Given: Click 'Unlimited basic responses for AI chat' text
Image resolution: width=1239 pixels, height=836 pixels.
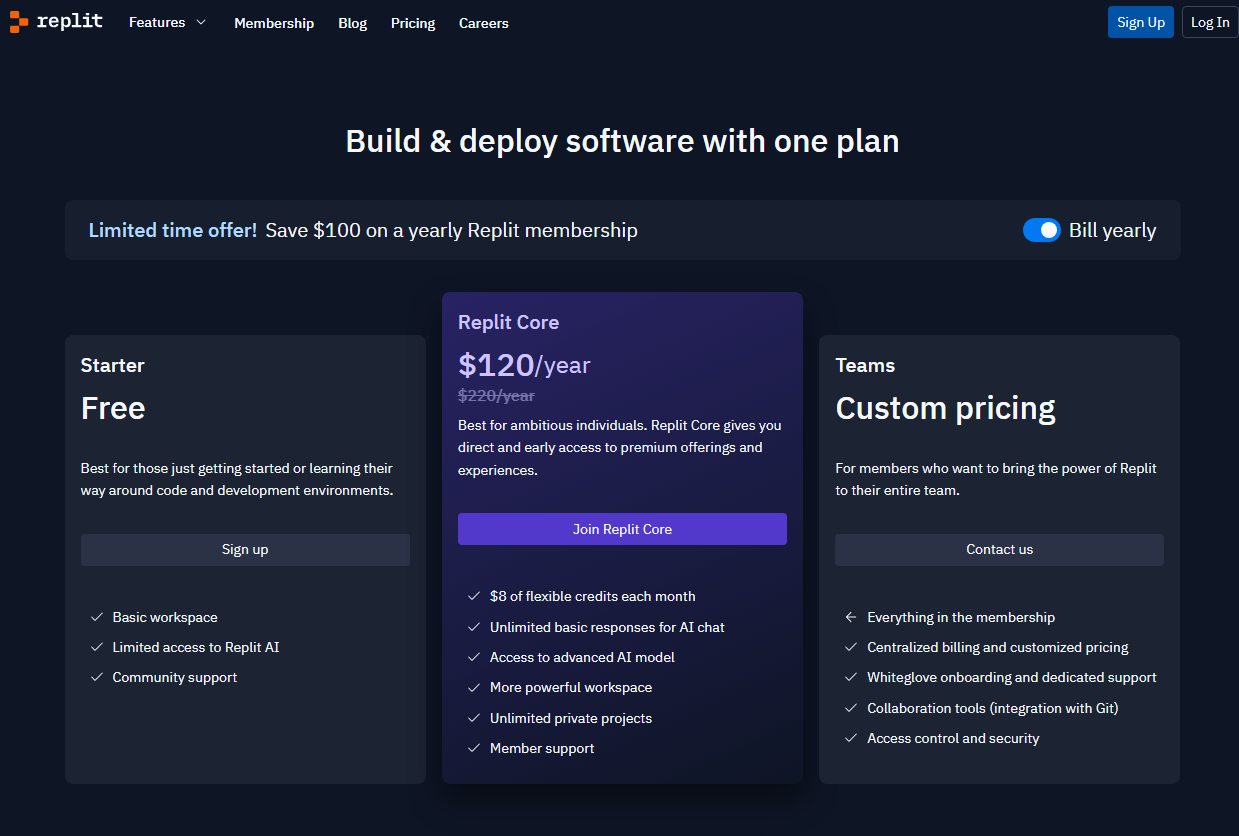Looking at the screenshot, I should (607, 627).
